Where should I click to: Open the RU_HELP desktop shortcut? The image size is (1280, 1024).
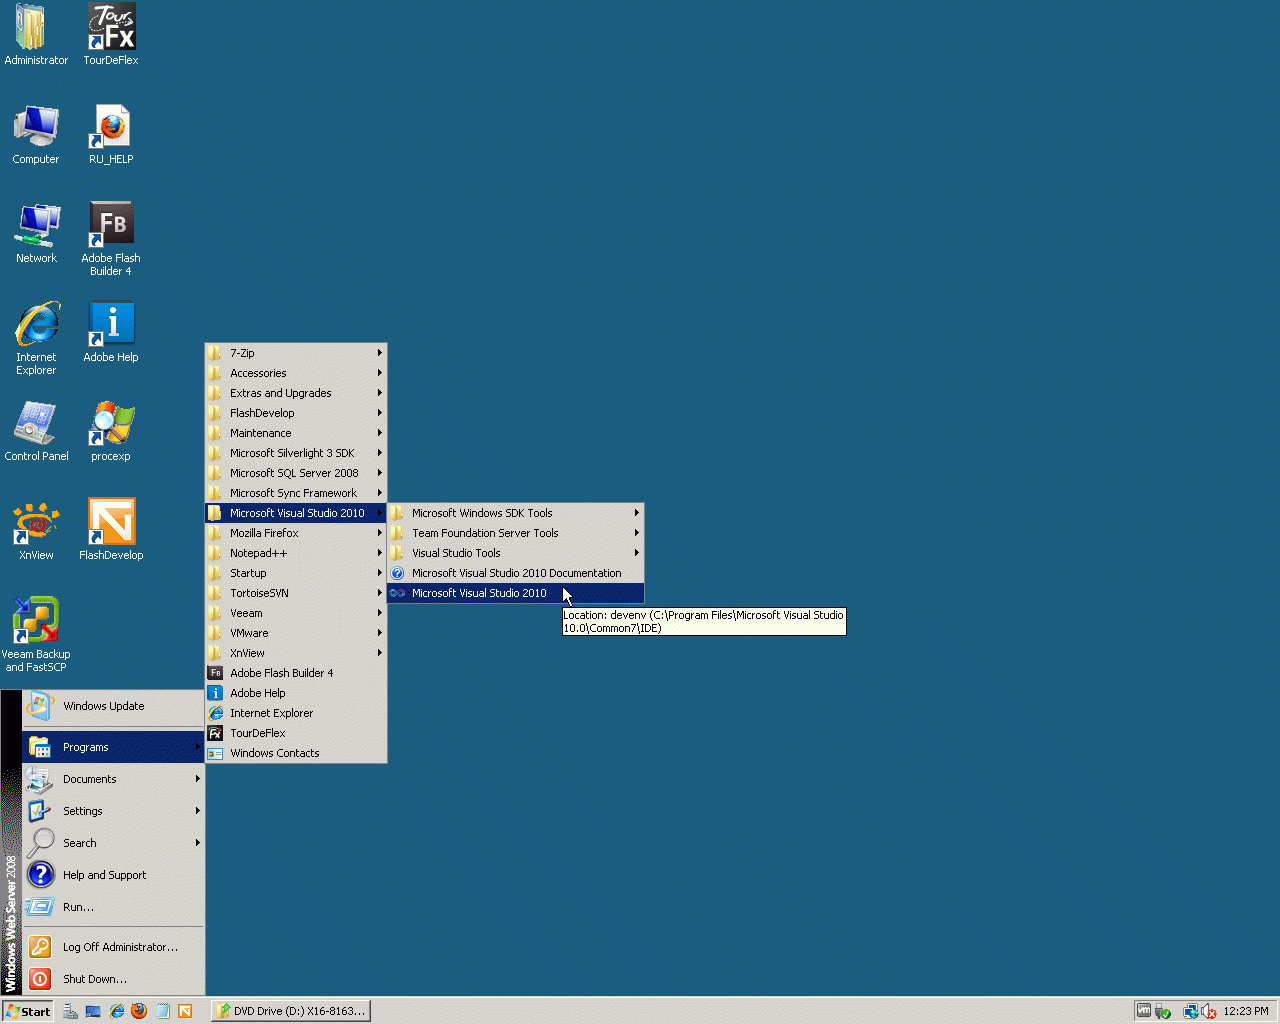111,134
